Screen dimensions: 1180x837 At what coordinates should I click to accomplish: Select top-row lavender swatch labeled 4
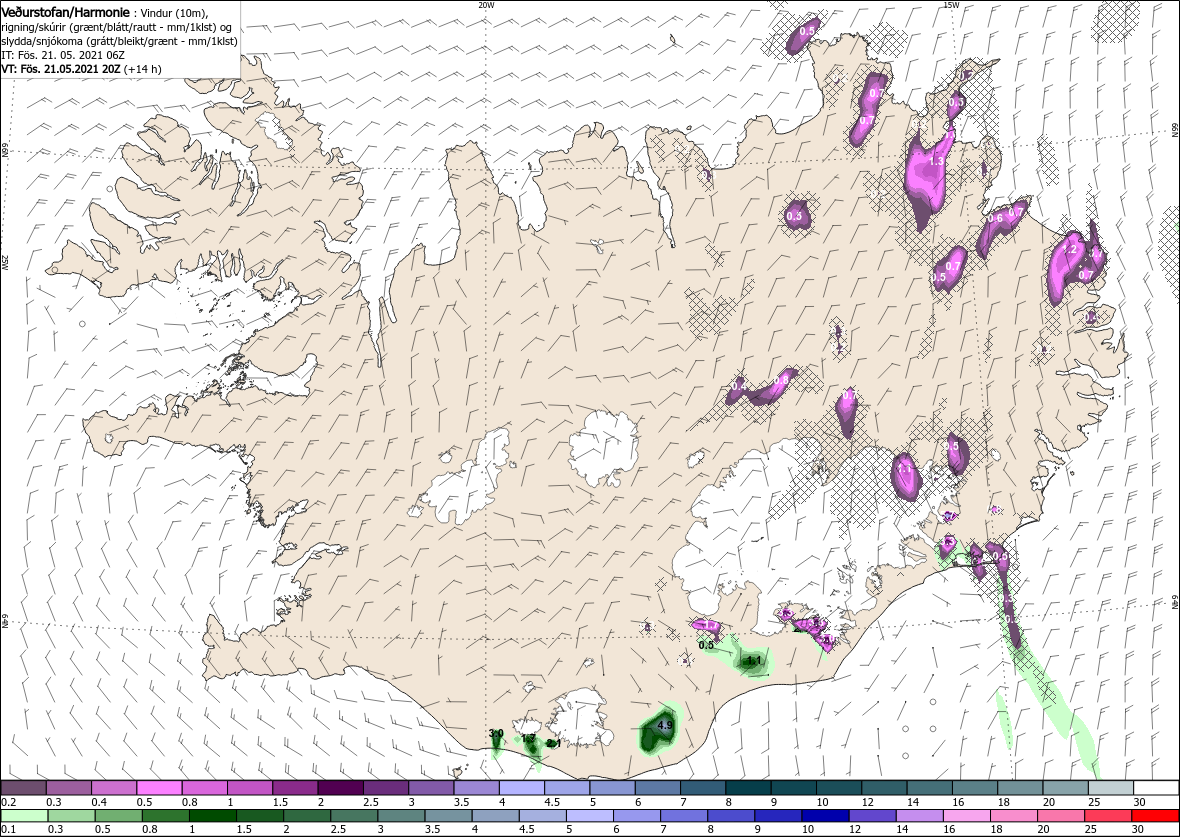click(x=522, y=789)
